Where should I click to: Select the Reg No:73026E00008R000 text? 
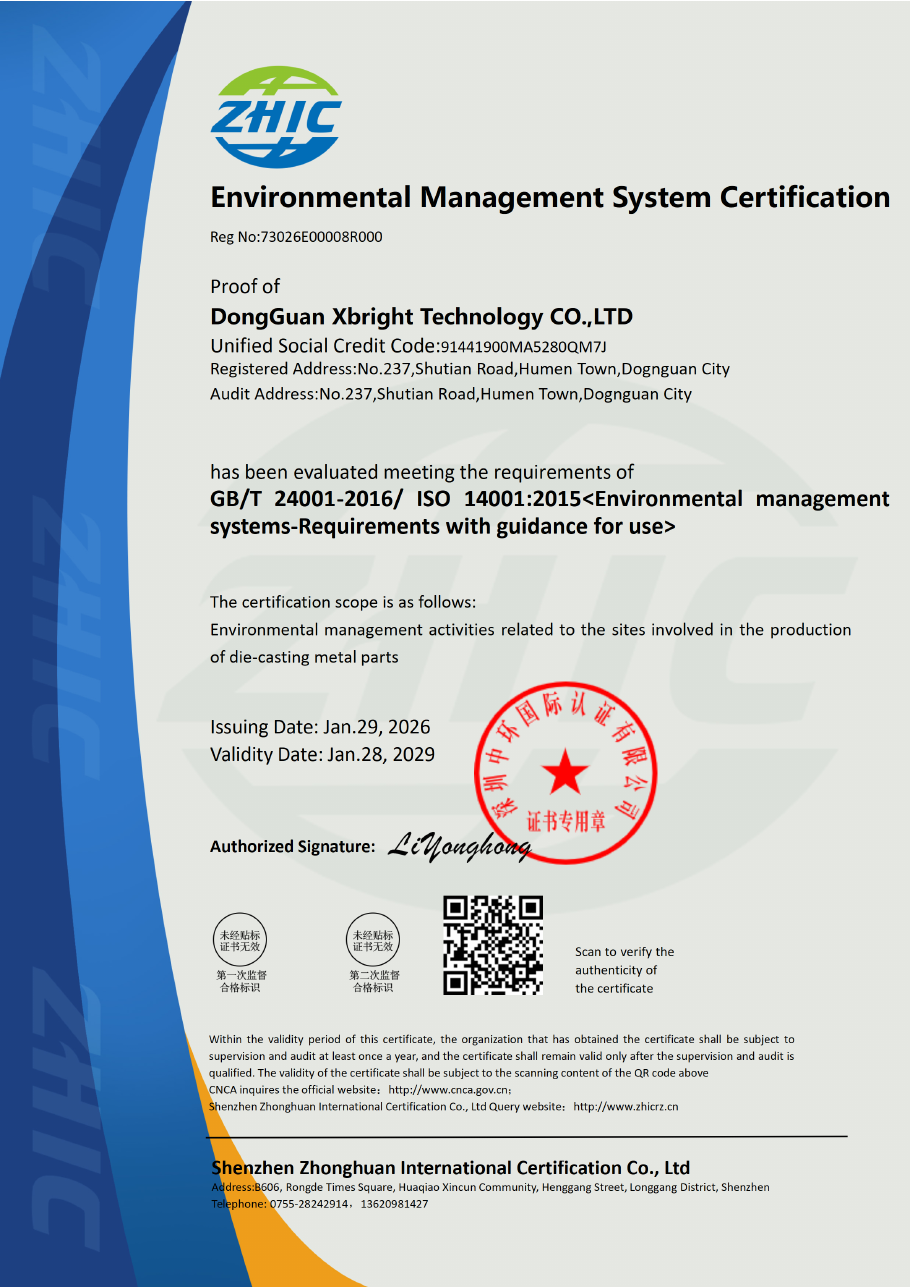point(296,237)
